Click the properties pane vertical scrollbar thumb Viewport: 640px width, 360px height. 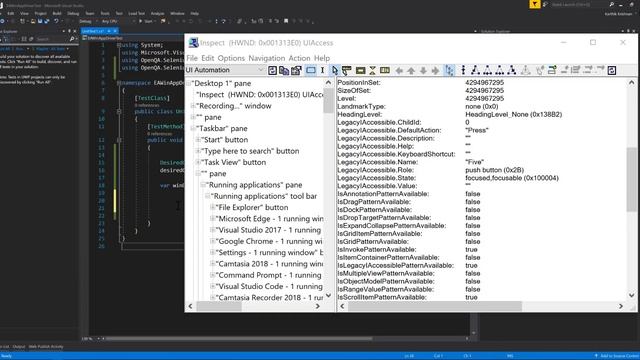631,180
